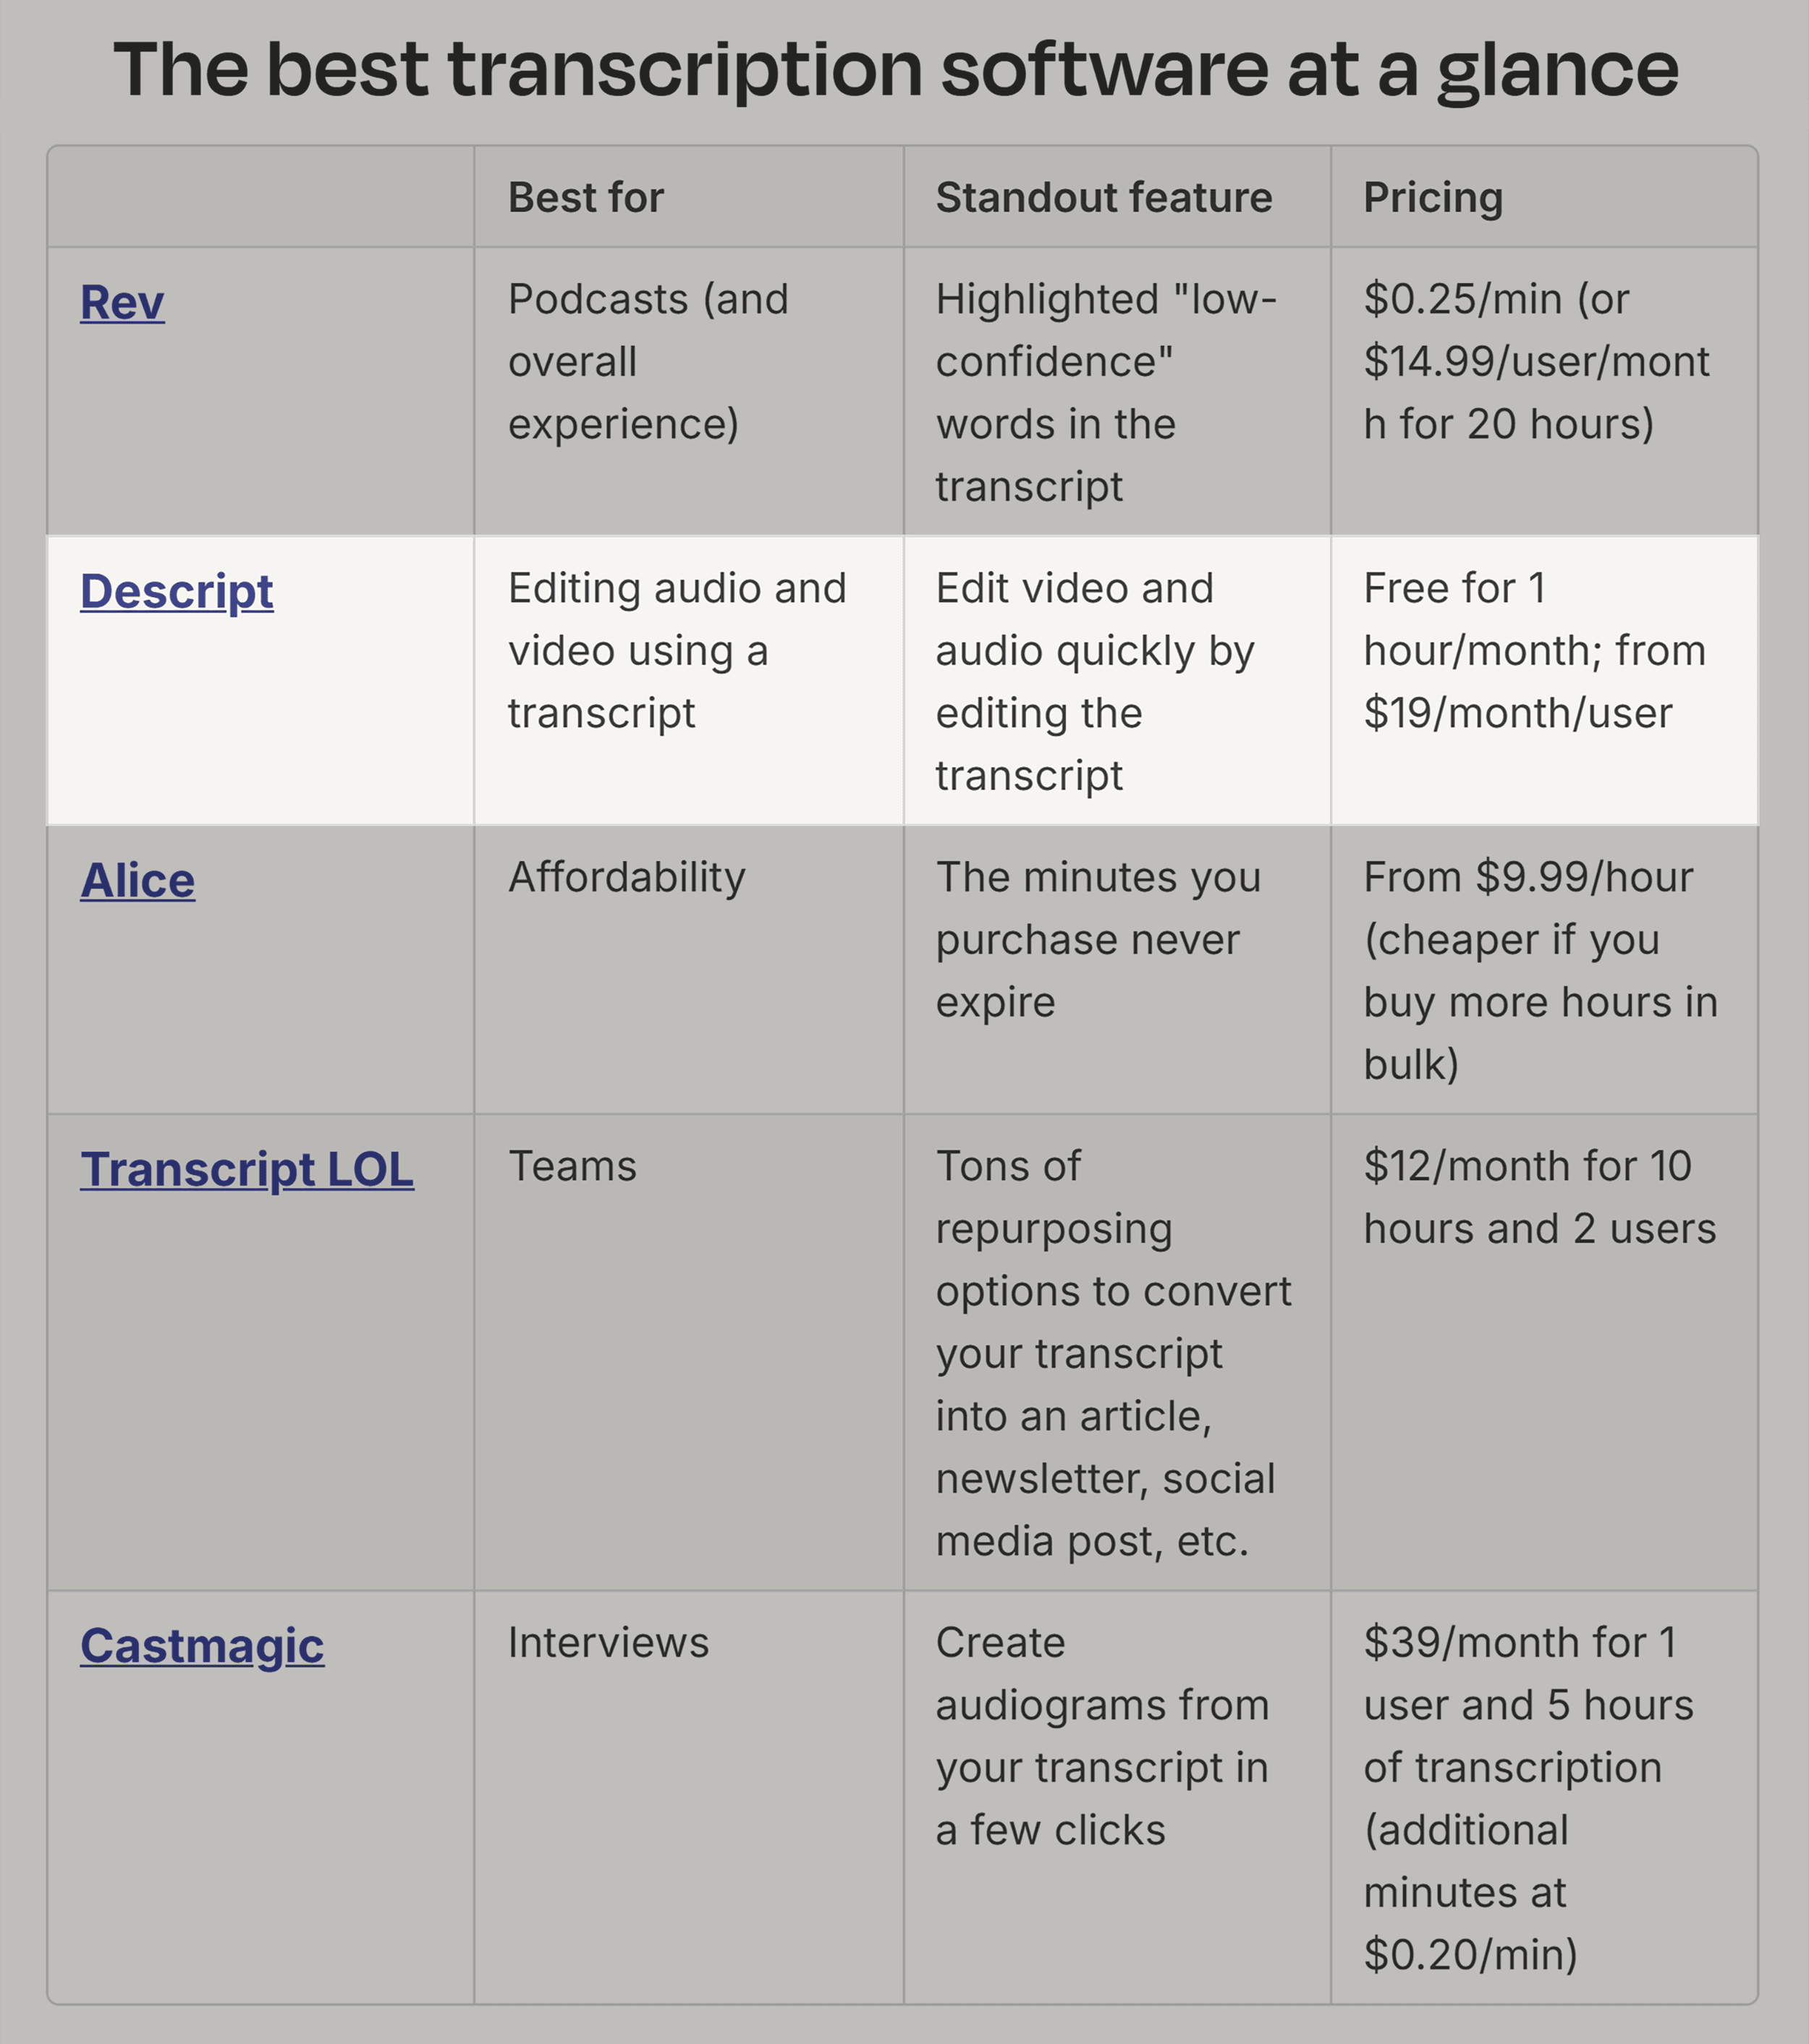Screen dimensions: 1809x2044
Task: Click the "Best for" column header
Action: coord(585,197)
